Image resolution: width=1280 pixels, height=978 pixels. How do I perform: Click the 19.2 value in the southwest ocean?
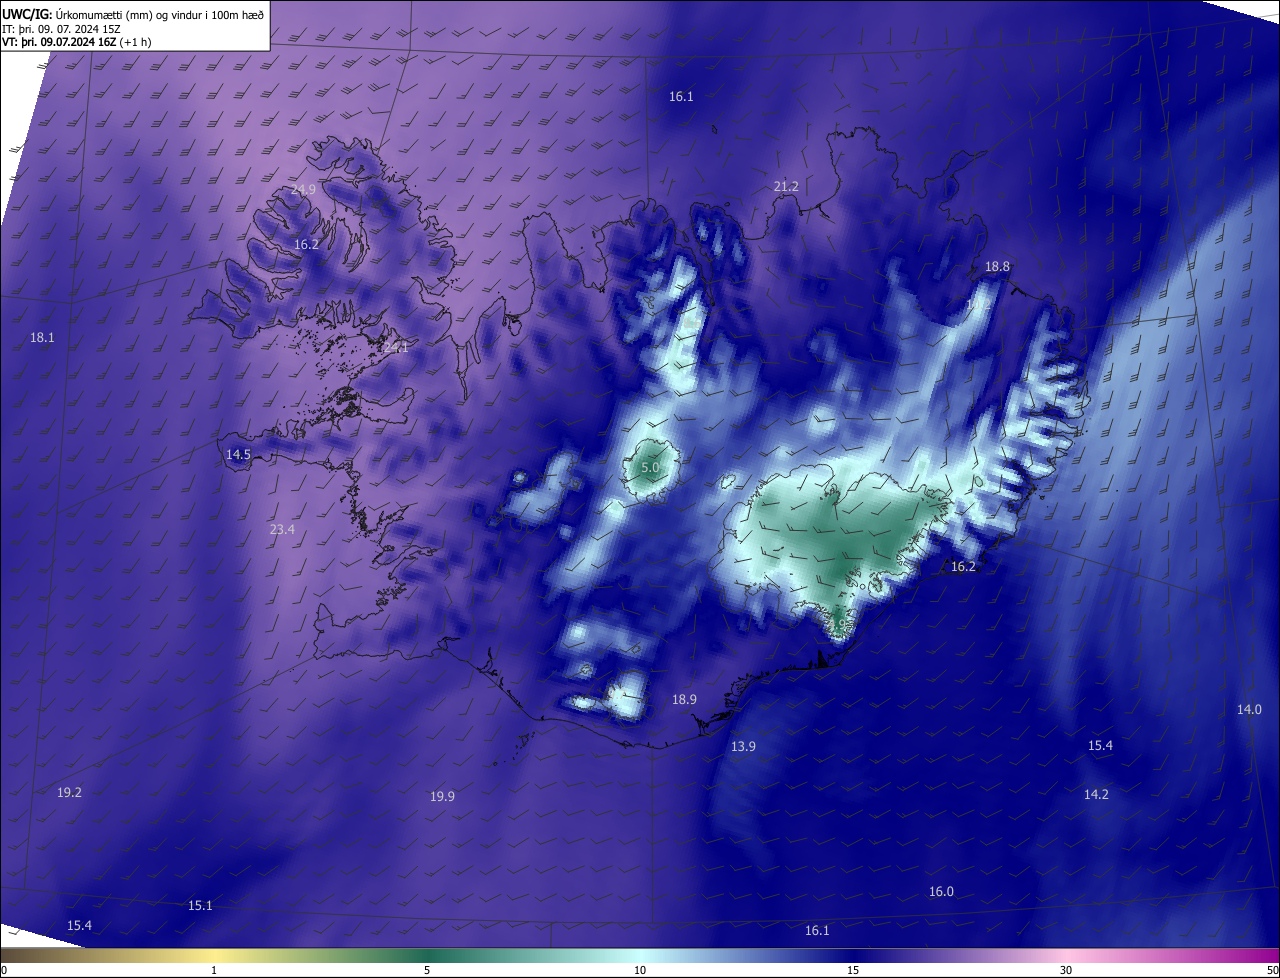pos(69,792)
